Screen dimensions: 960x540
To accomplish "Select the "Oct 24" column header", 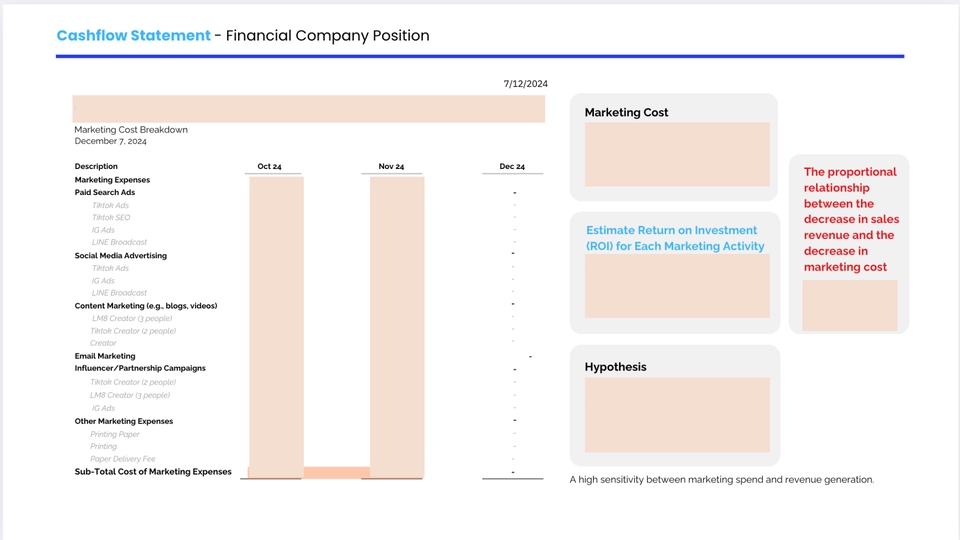I will [269, 166].
